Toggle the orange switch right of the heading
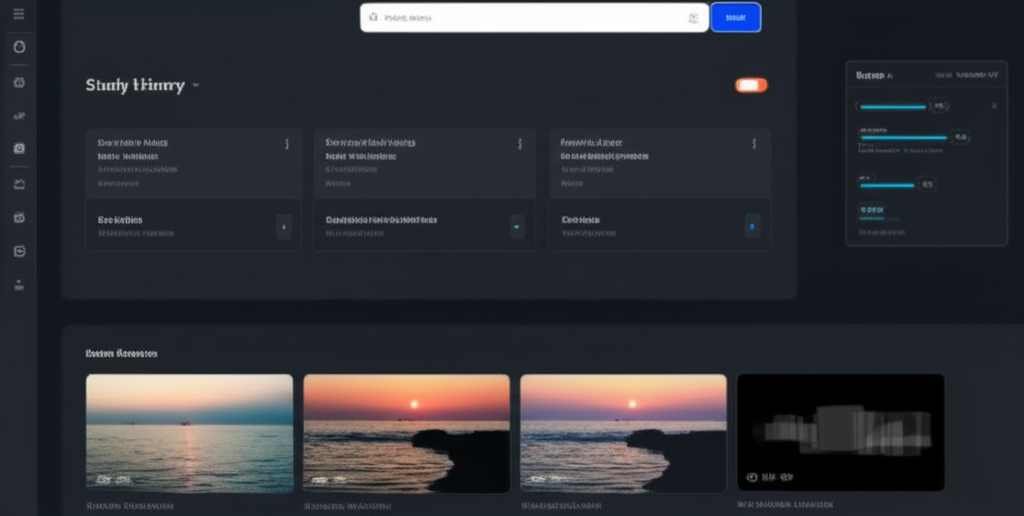This screenshot has width=1024, height=516. (751, 85)
